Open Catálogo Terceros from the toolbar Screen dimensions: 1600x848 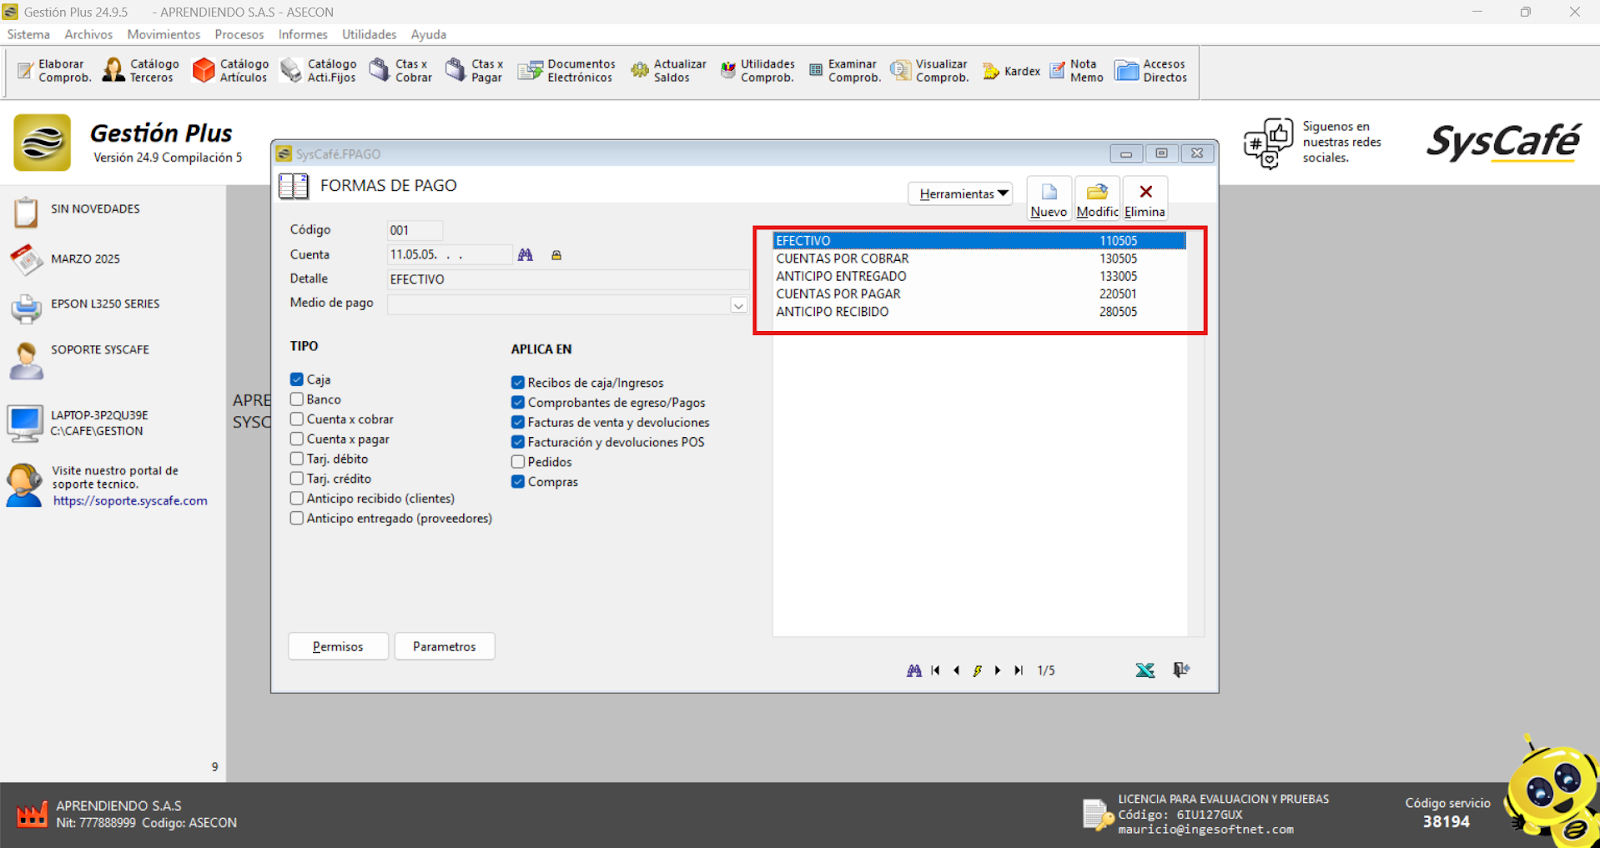(141, 70)
